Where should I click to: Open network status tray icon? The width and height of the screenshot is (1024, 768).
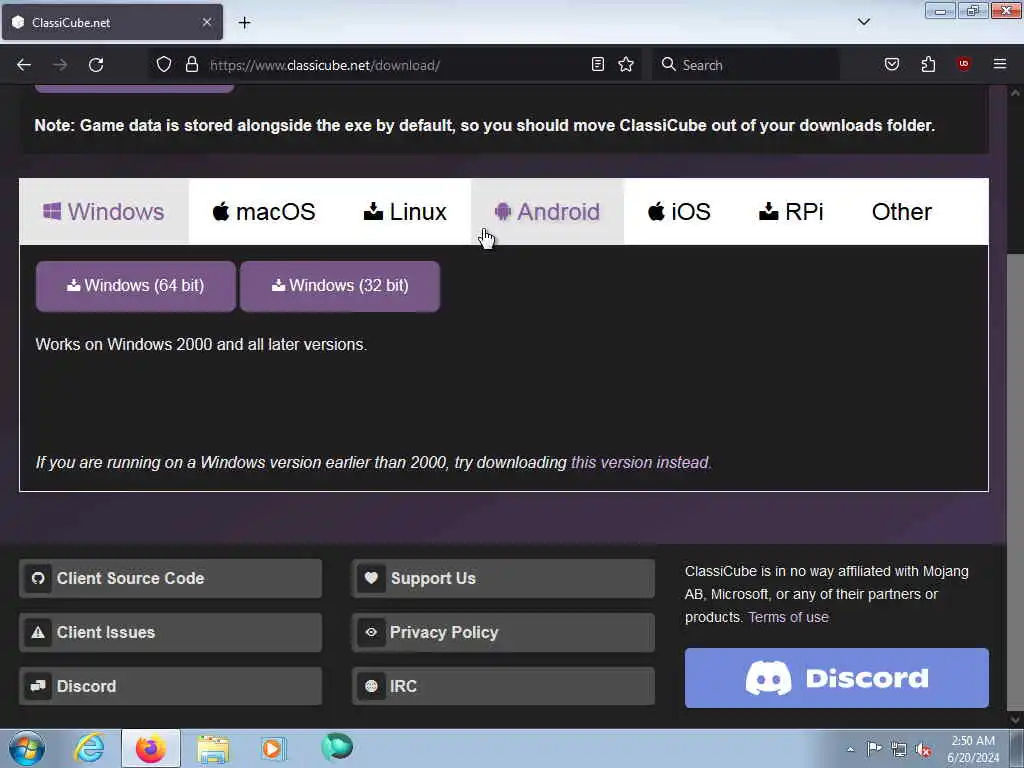(x=899, y=750)
